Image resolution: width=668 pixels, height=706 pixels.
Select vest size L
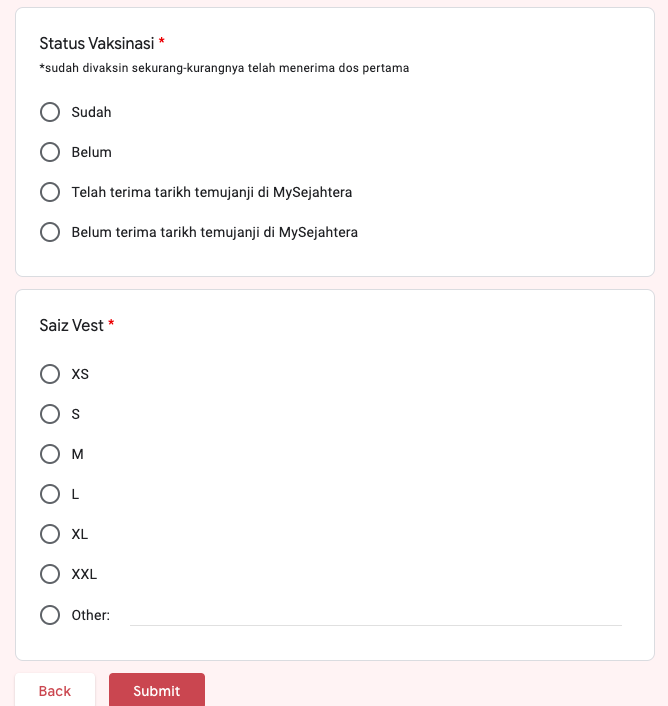(50, 494)
